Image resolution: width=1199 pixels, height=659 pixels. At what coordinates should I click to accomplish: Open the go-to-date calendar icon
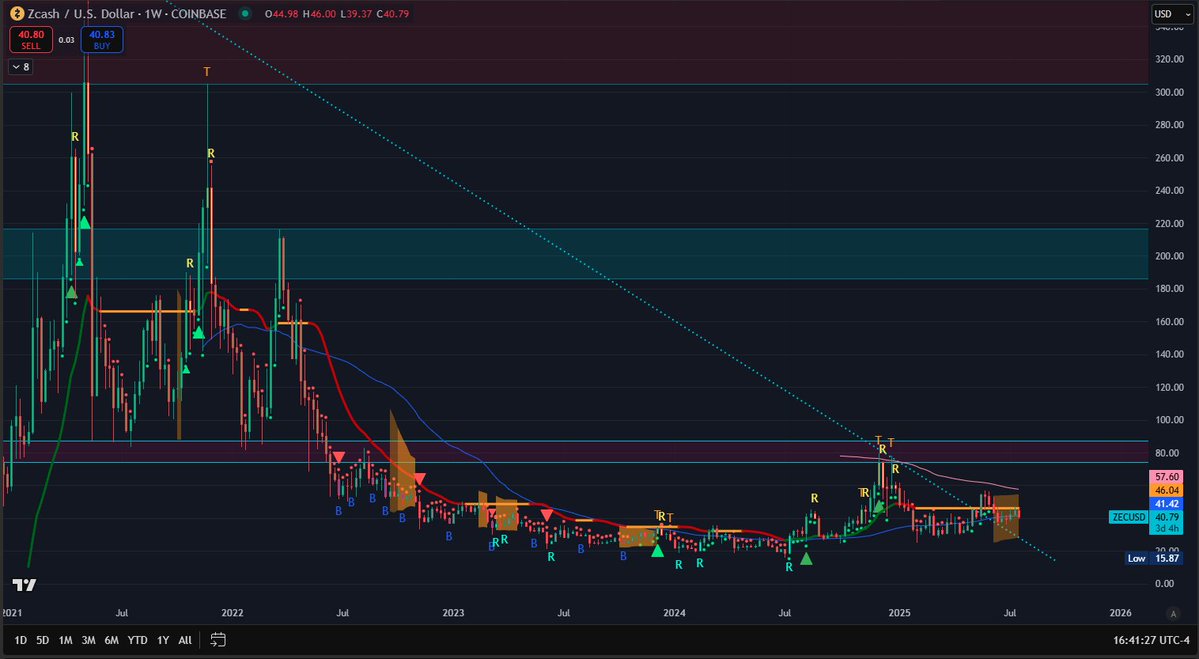pos(218,640)
